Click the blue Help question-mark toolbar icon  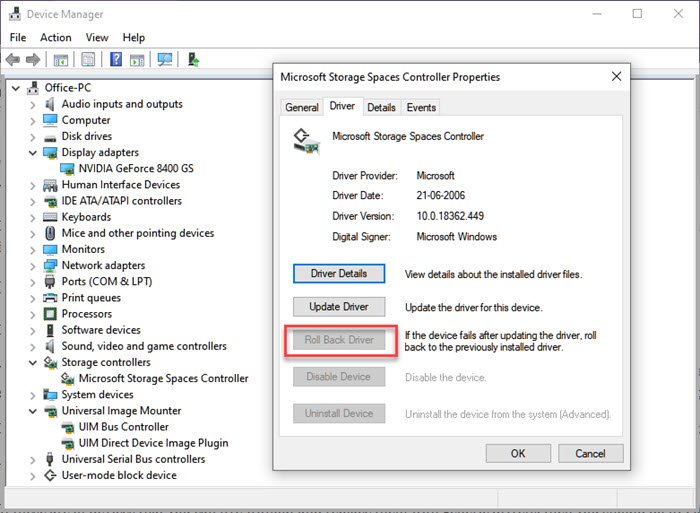[x=116, y=59]
